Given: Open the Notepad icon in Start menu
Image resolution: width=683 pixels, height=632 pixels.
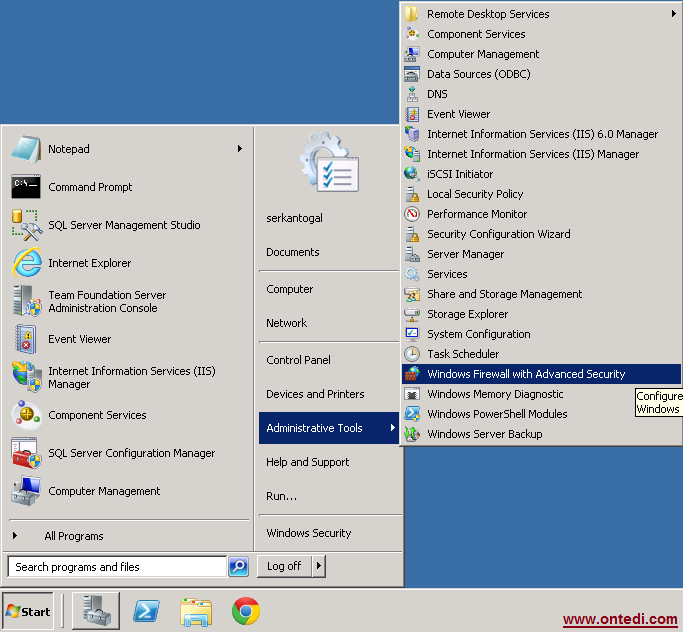Looking at the screenshot, I should click(26, 149).
